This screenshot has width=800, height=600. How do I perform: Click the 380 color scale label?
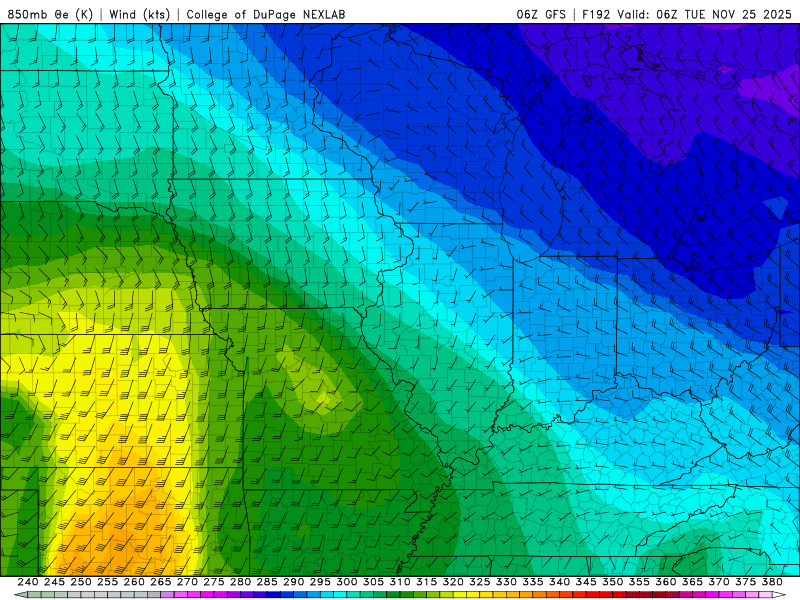click(x=771, y=582)
